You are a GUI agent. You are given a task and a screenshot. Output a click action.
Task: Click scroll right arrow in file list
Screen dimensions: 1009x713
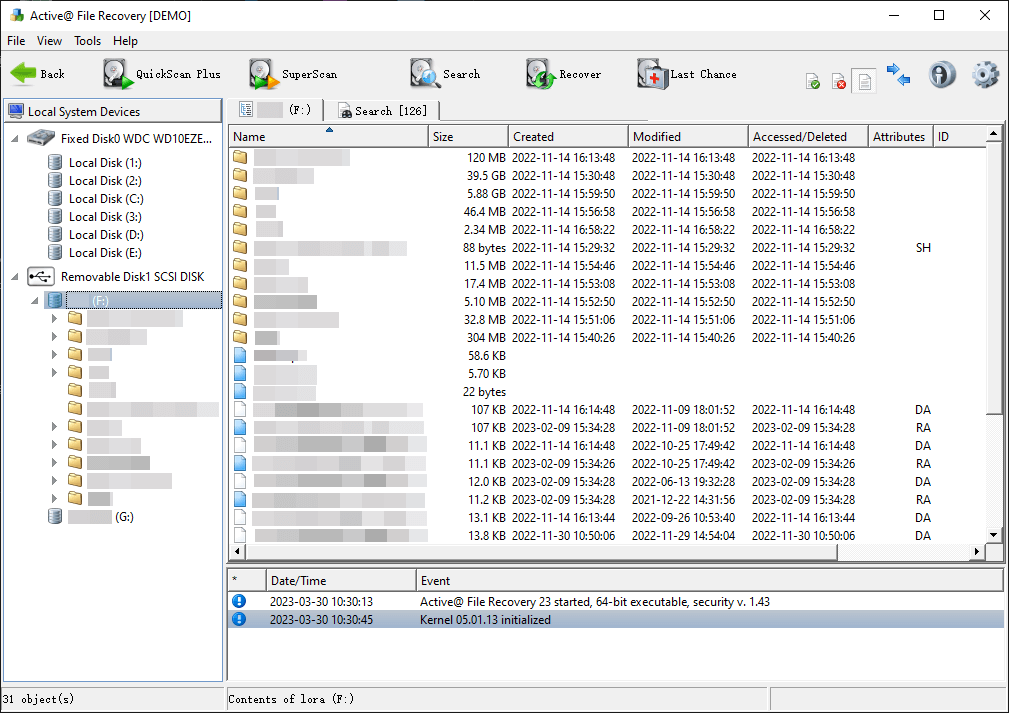point(977,551)
